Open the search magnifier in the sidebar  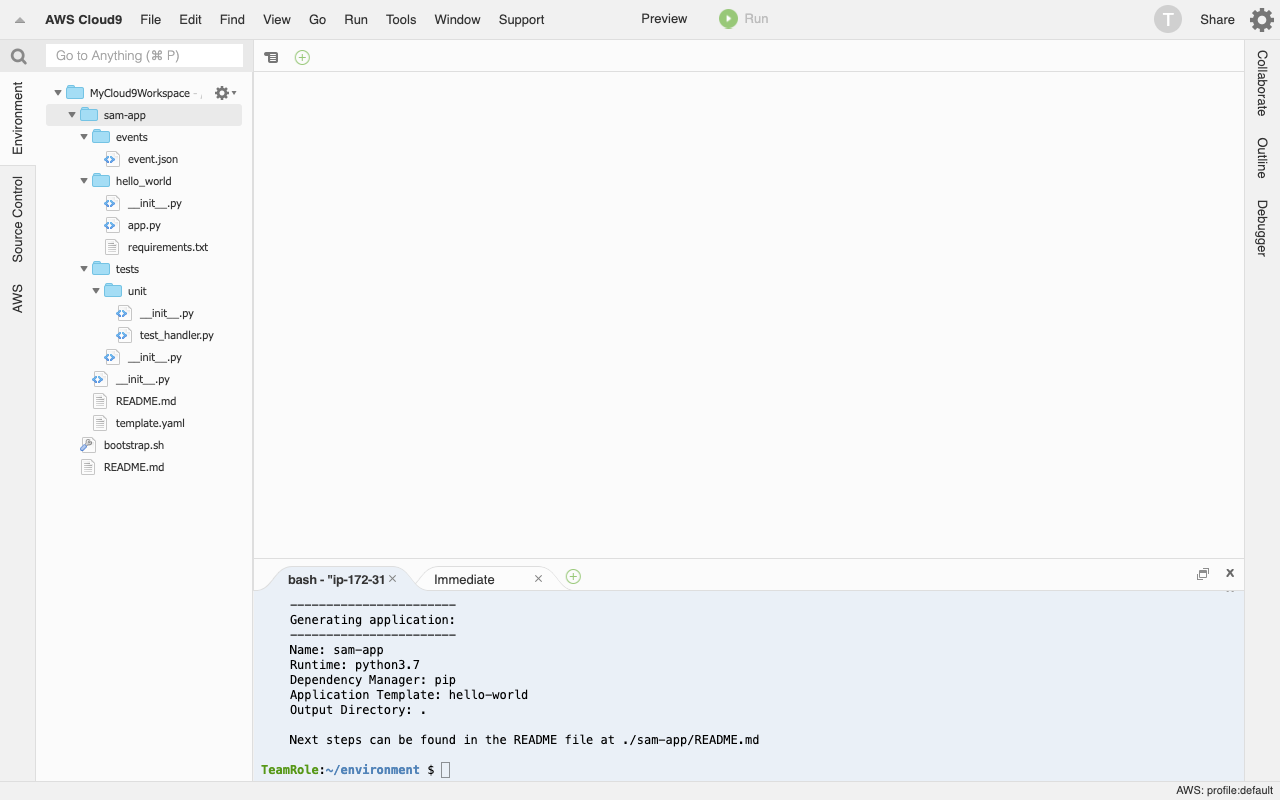18,56
